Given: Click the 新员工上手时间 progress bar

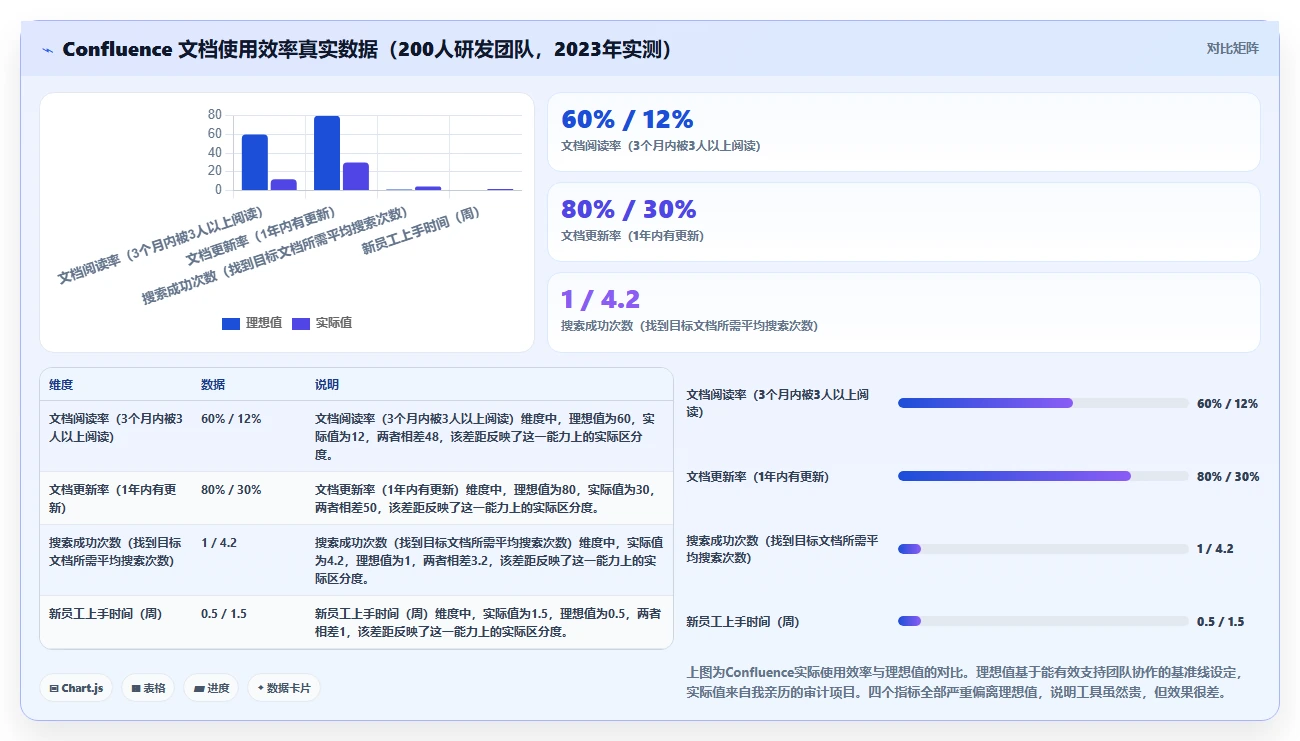Looking at the screenshot, I should (x=1043, y=621).
